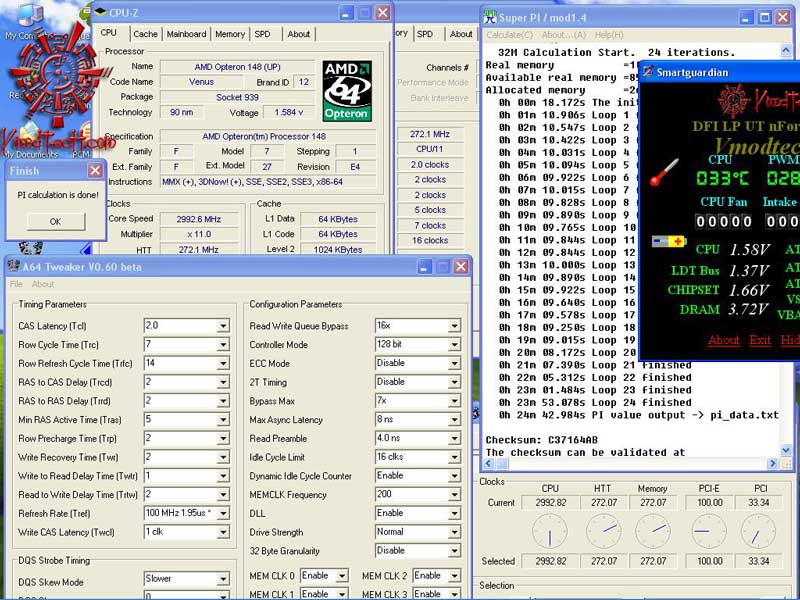This screenshot has height=600, width=800.
Task: Expand the MEM CLK 2 dropdown
Action: [x=454, y=576]
